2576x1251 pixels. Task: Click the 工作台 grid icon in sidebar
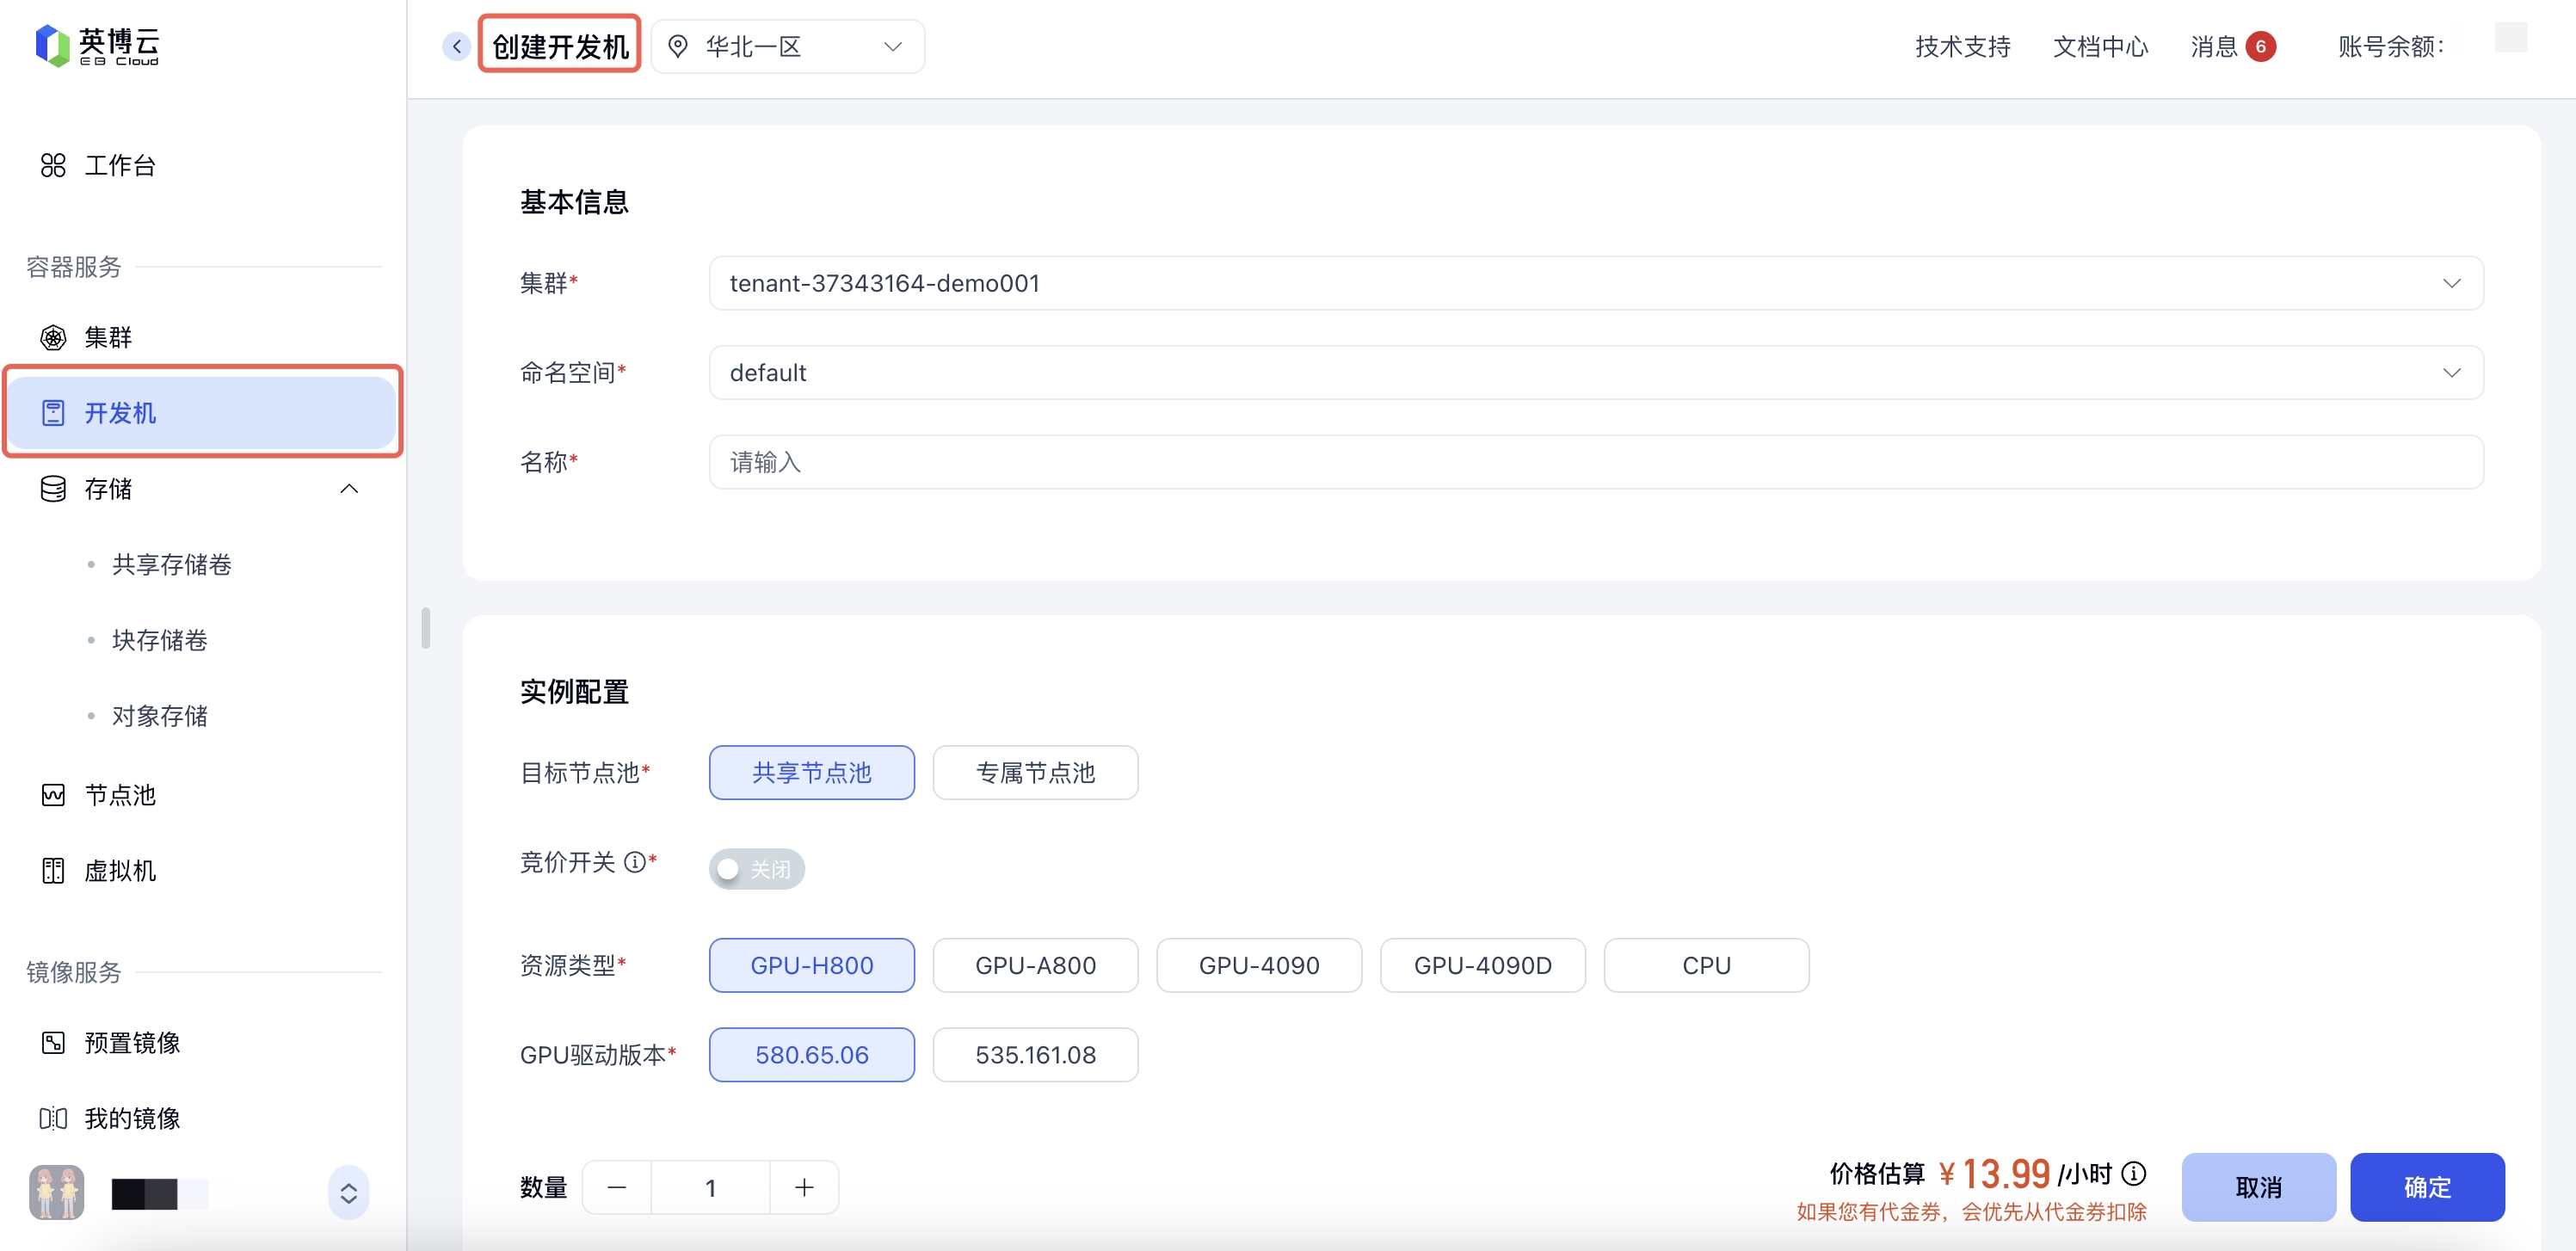pos(53,165)
